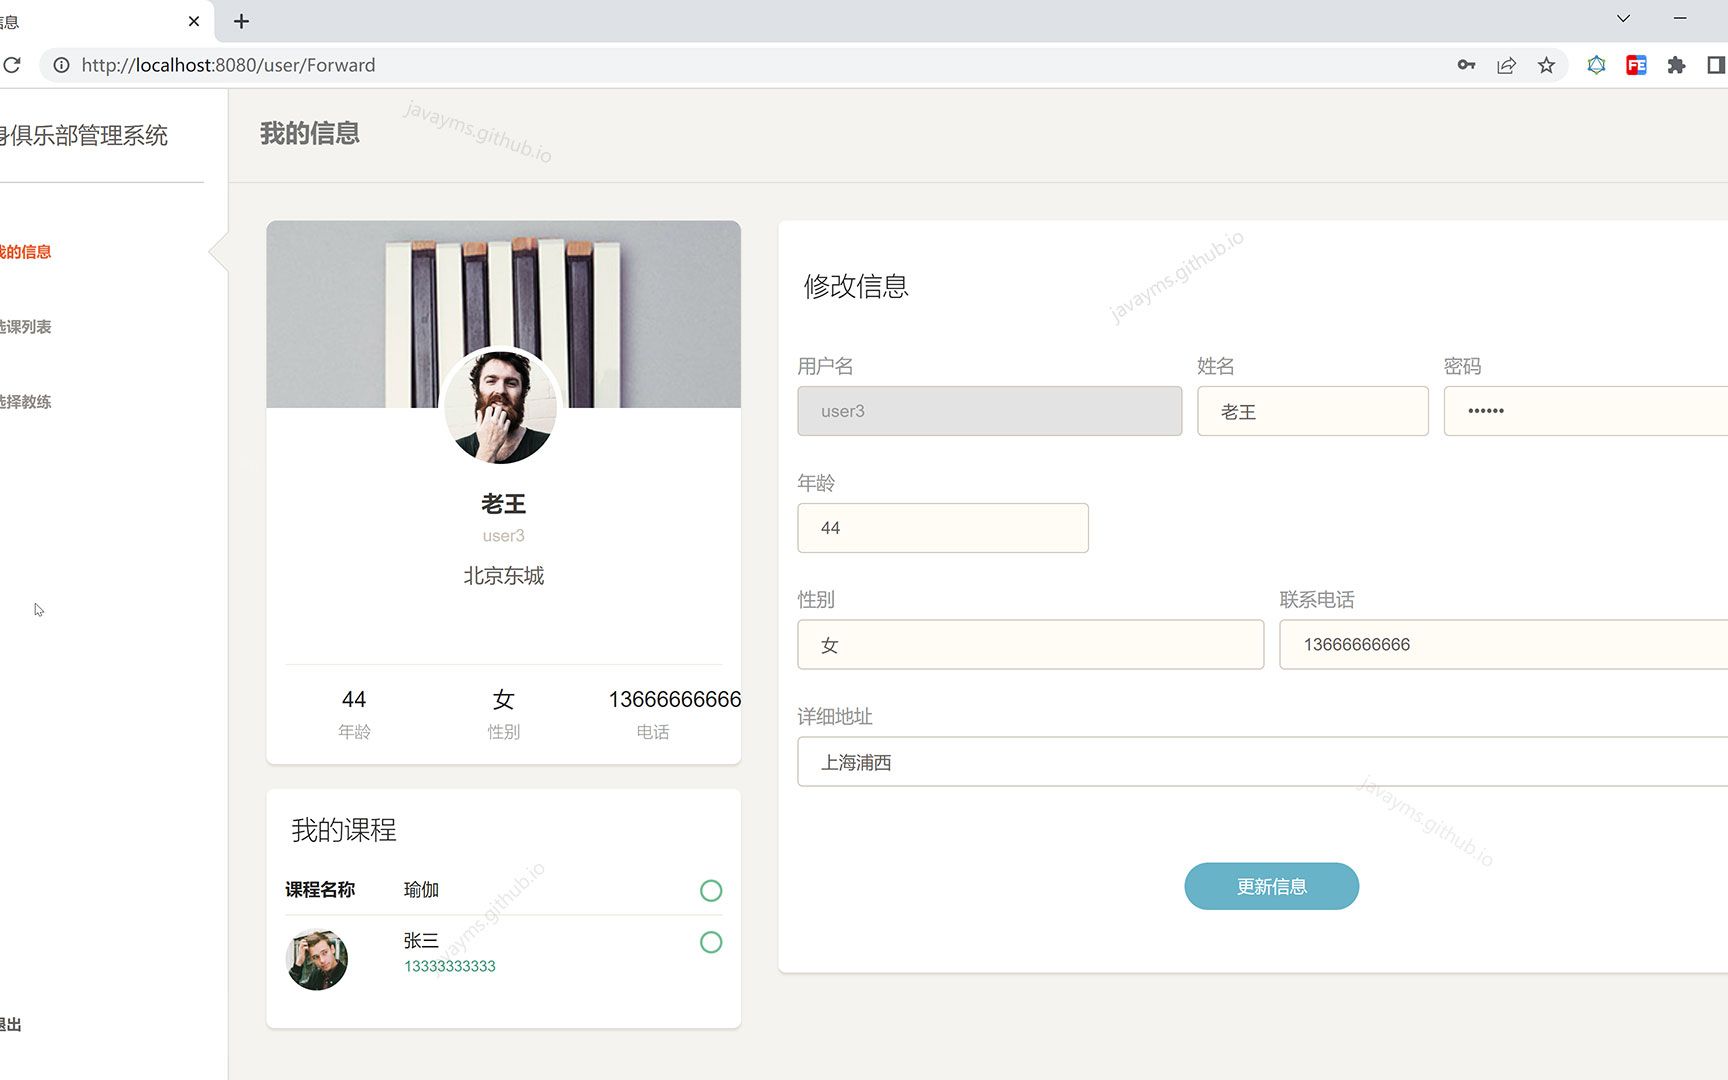1728x1080 pixels.
Task: Click the coach 张三 avatar
Action: 317,960
